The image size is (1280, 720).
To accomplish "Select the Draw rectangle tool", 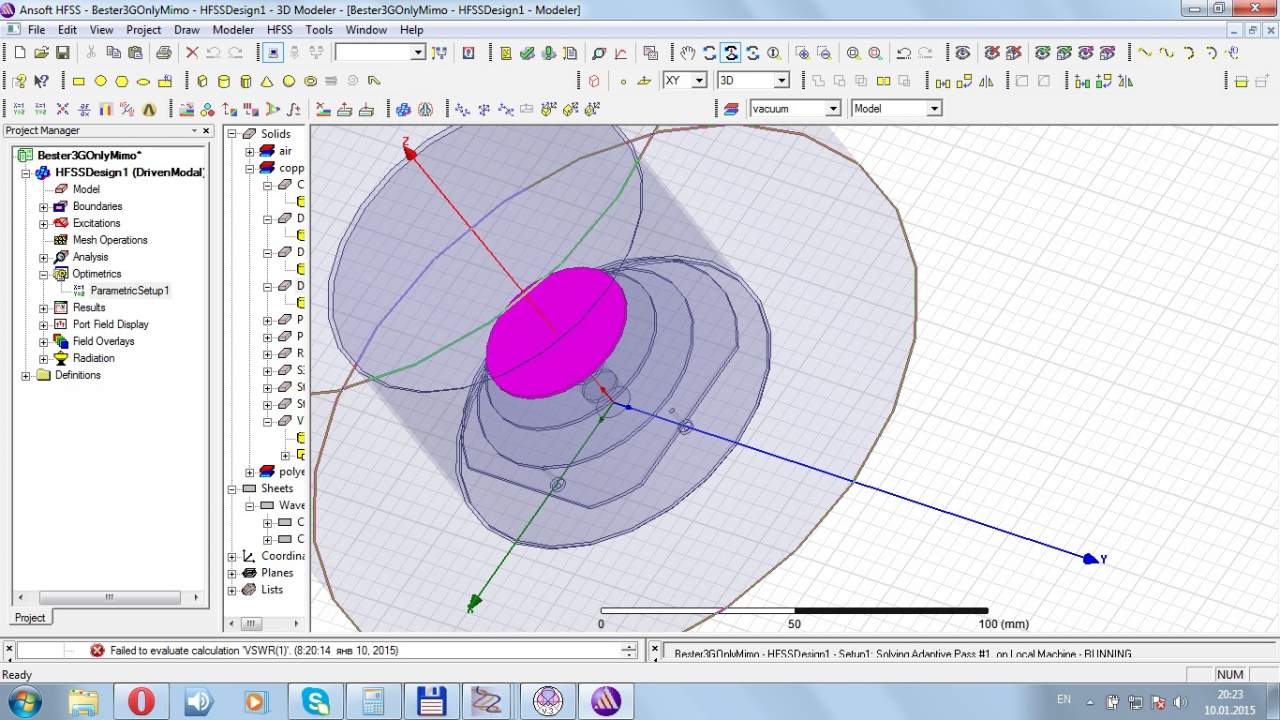I will pos(79,81).
